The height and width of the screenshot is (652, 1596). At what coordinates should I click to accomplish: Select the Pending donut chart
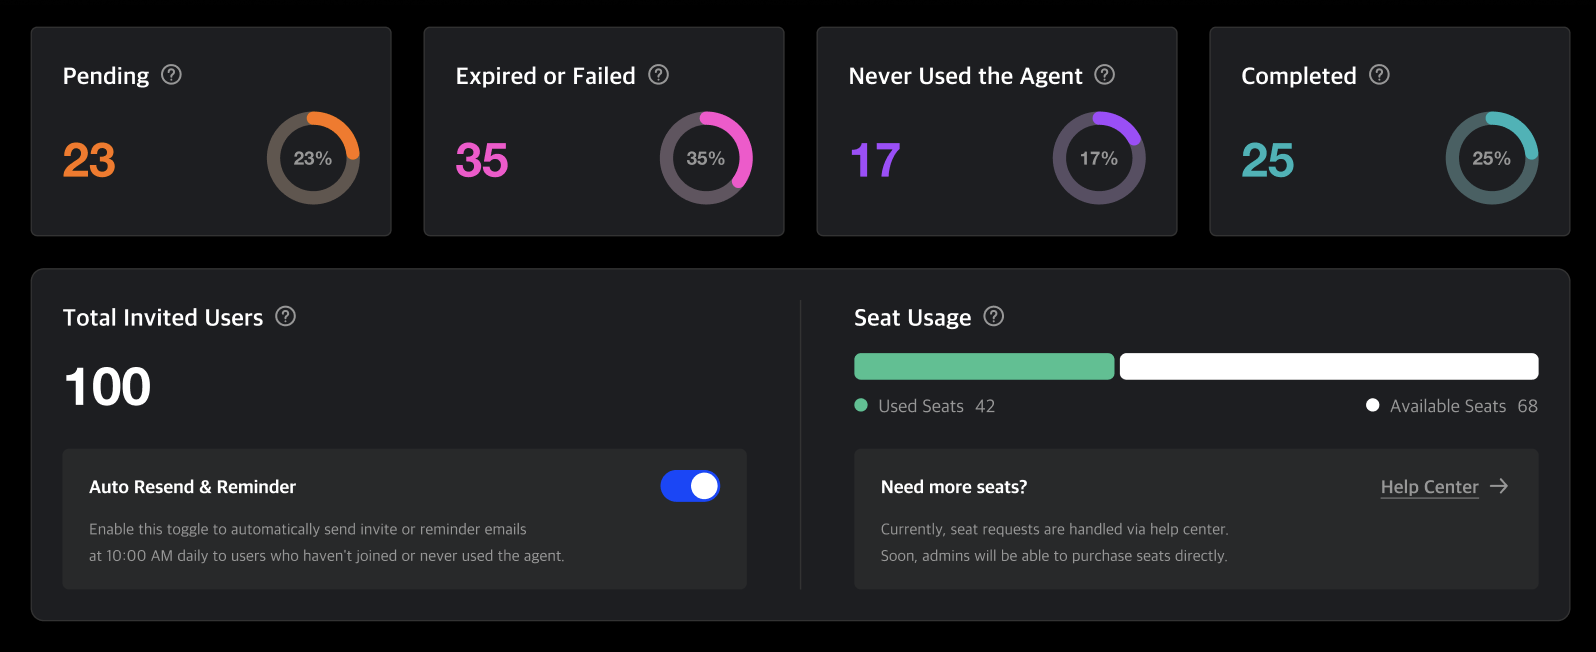point(313,157)
